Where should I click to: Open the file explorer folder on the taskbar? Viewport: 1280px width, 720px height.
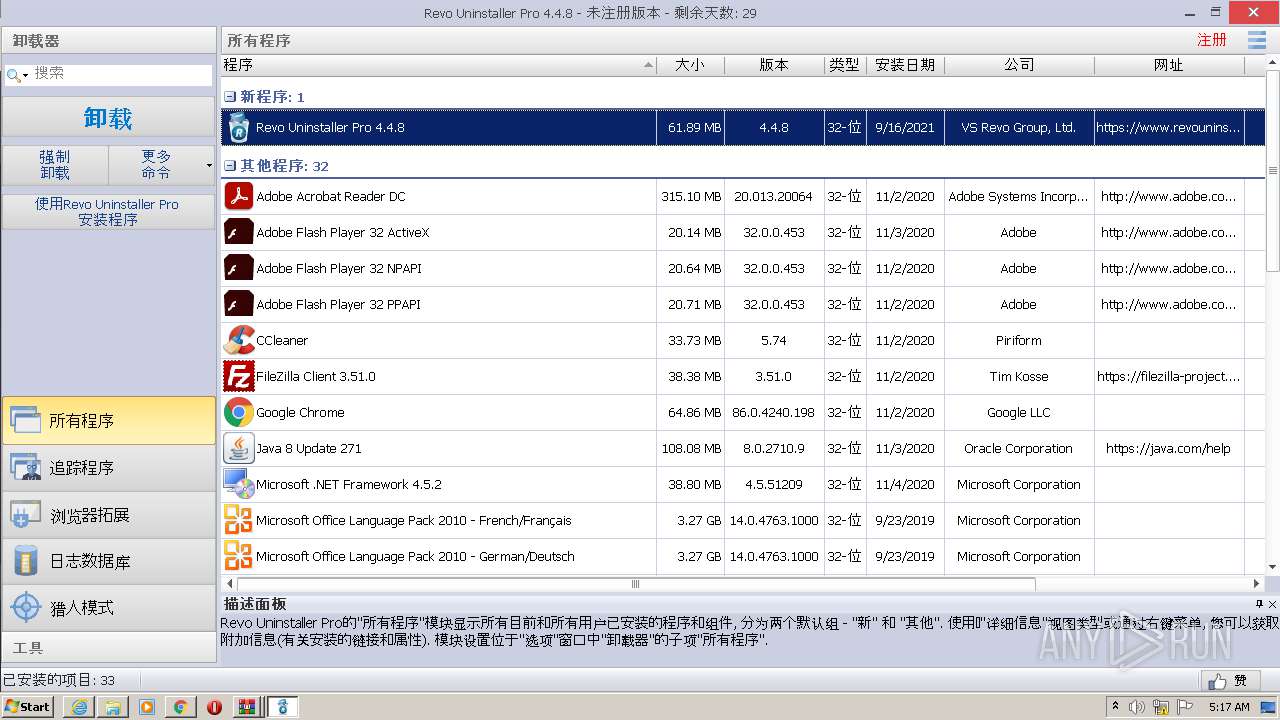(x=113, y=707)
